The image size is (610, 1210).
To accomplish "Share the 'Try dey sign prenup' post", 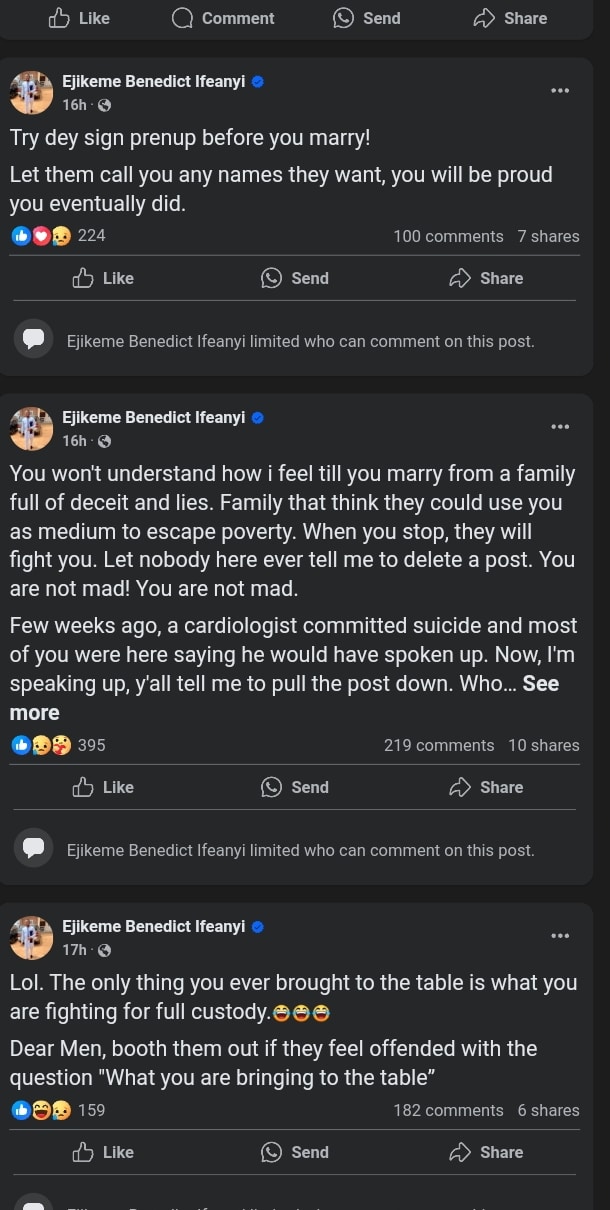I will 486,278.
